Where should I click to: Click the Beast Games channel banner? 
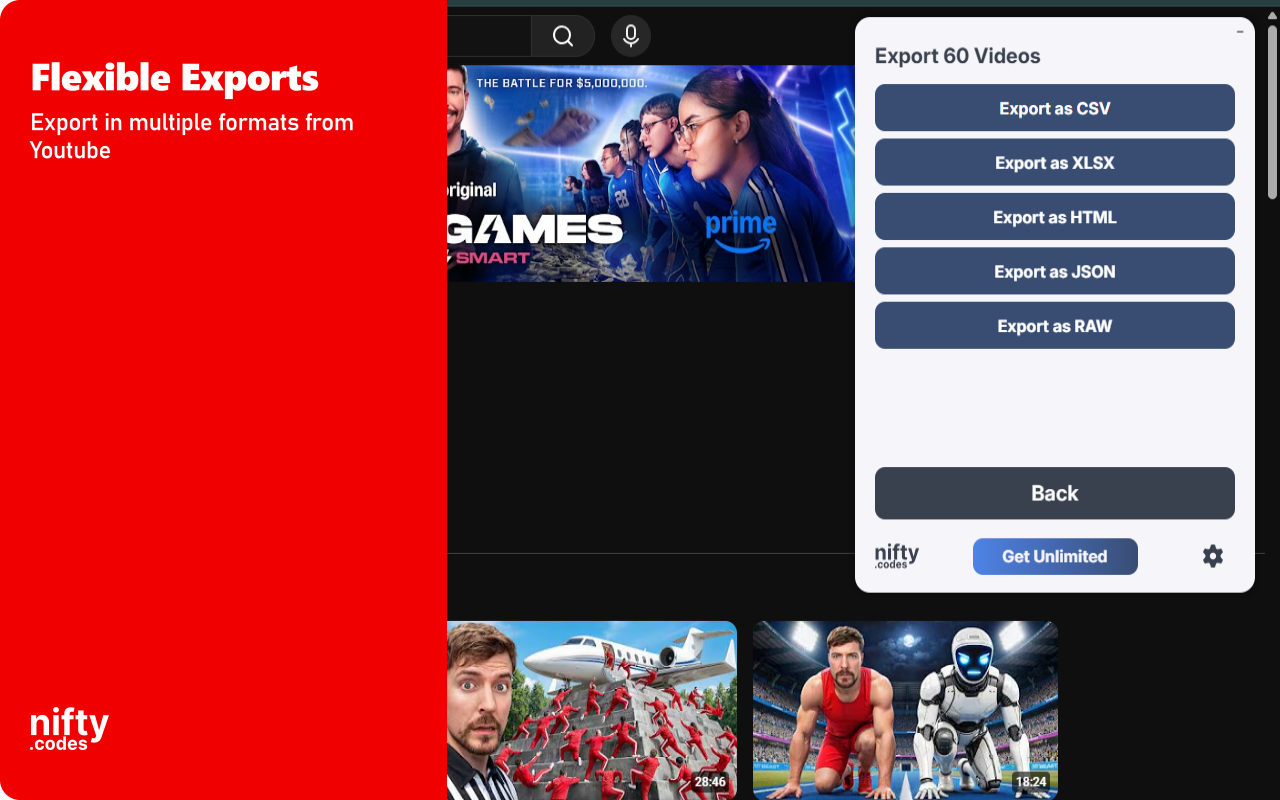pos(650,175)
